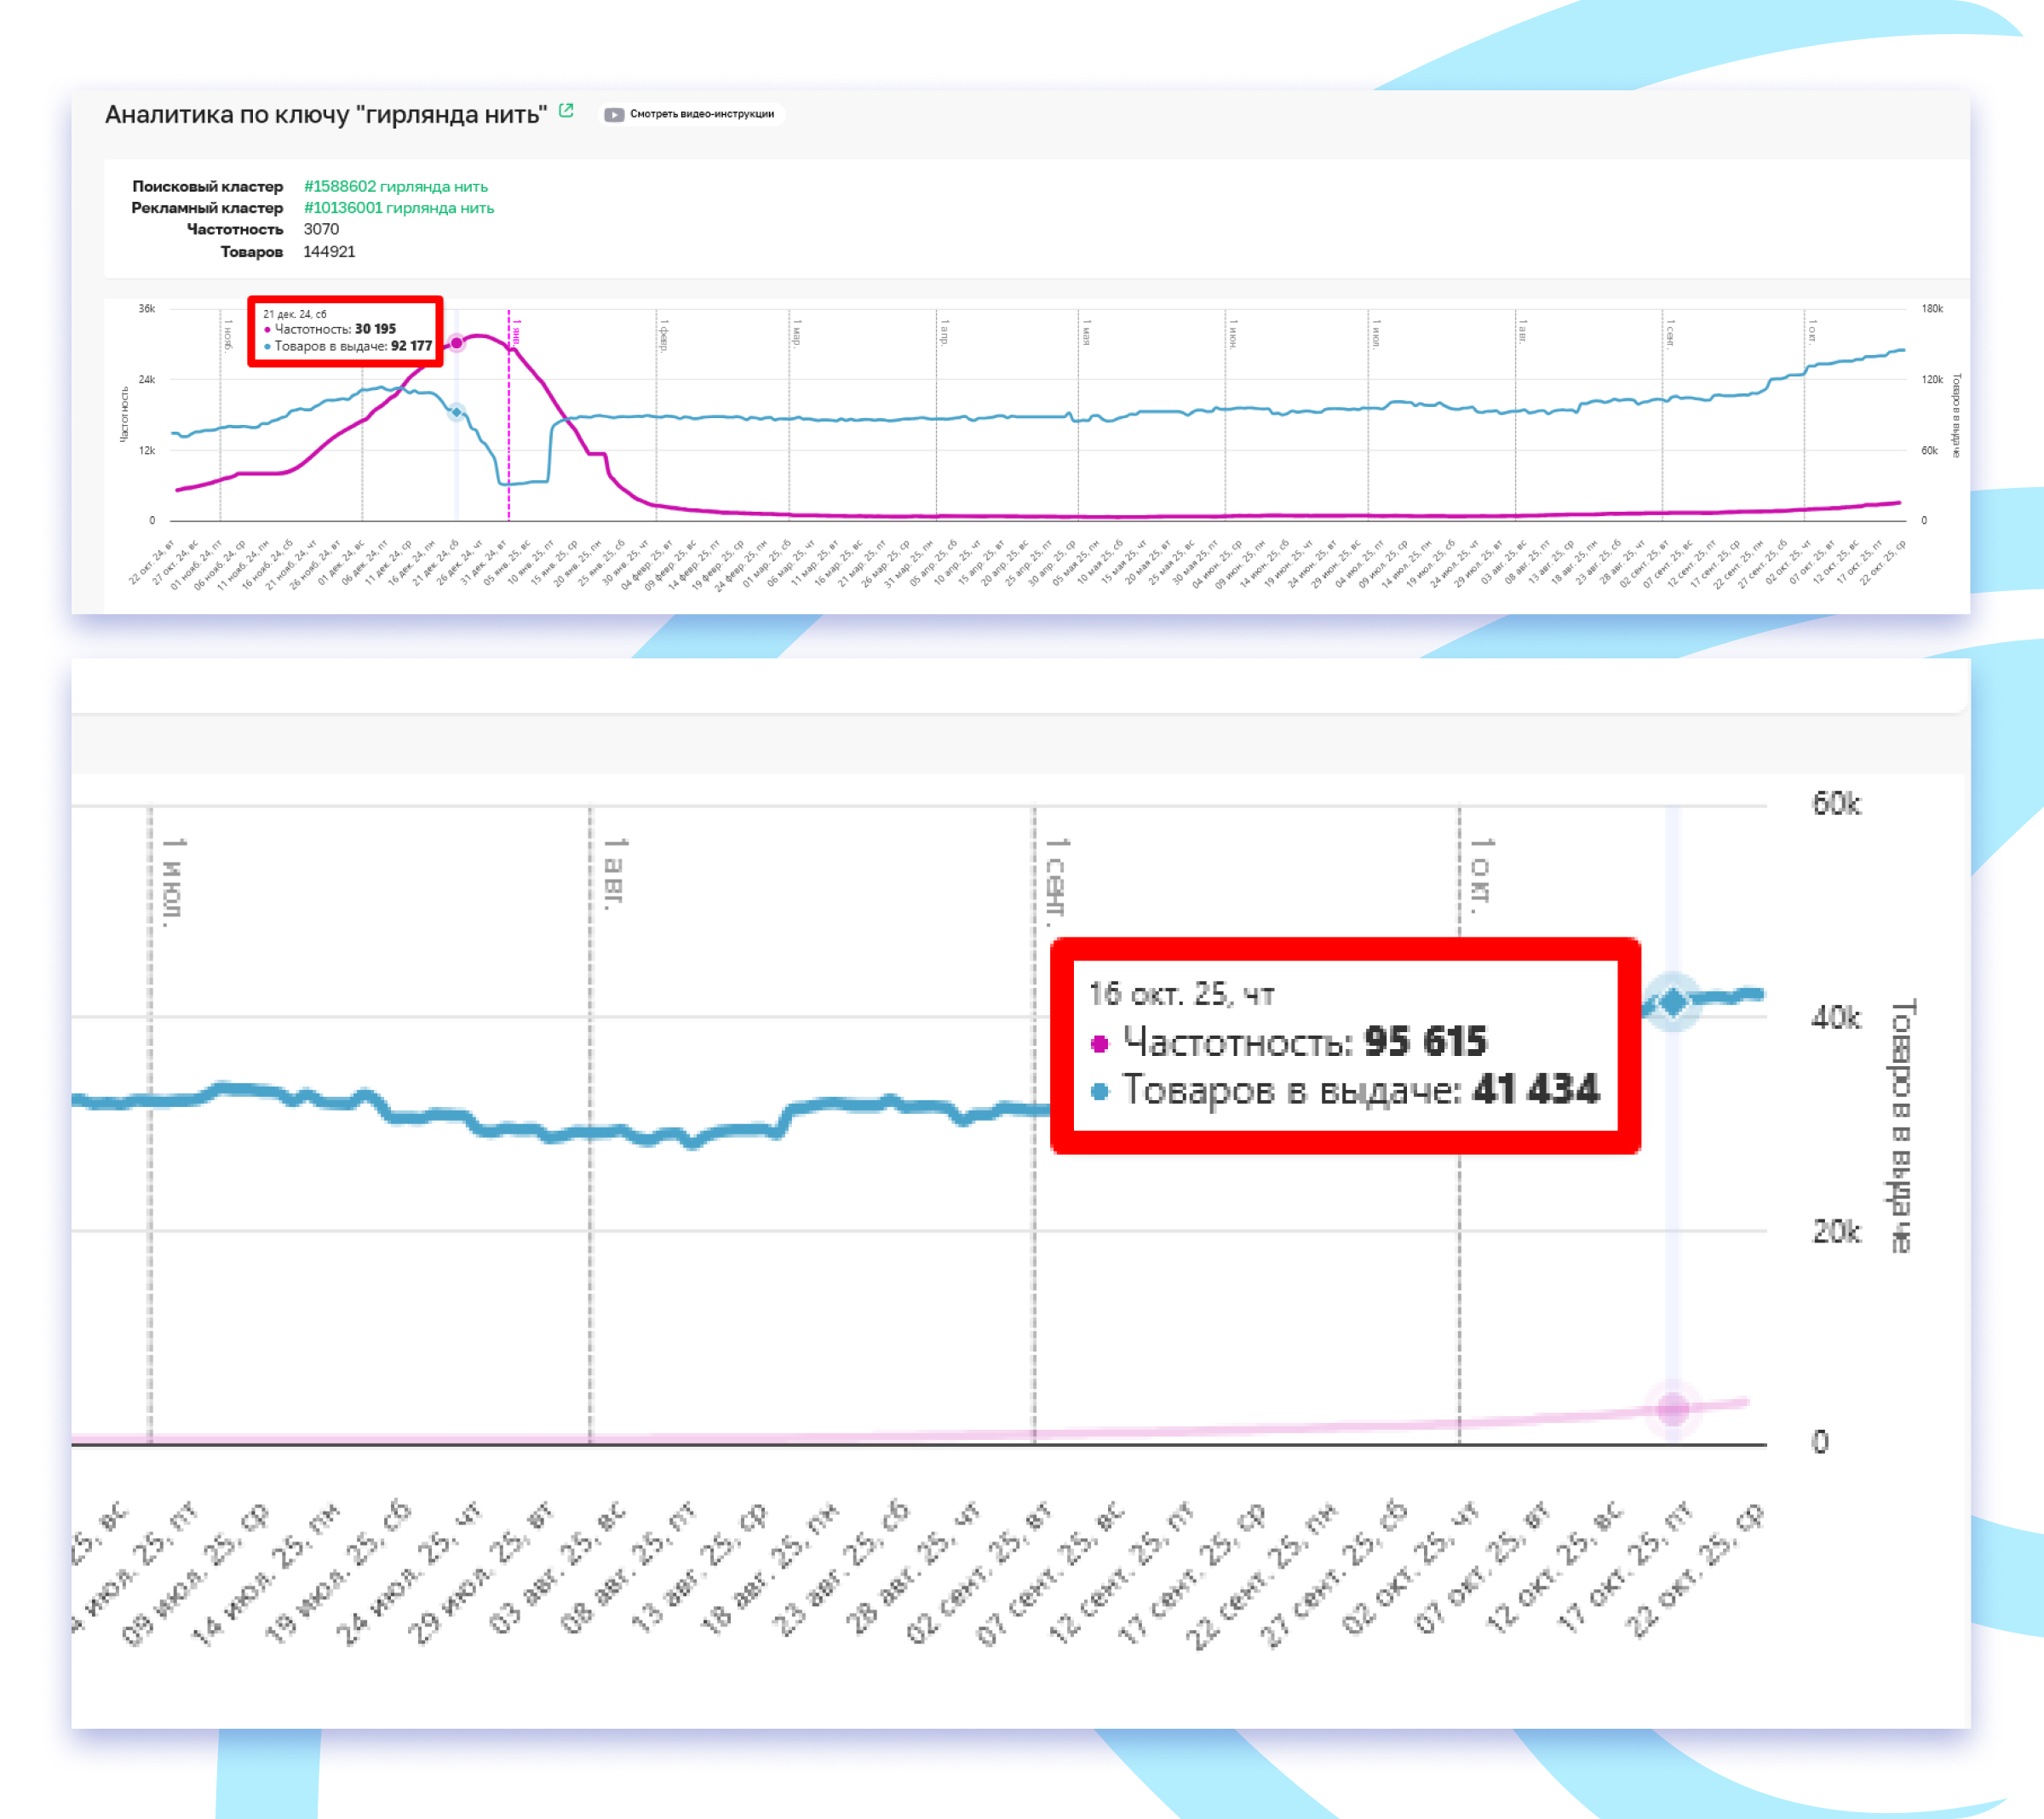Viewport: 2044px width, 1819px height.
Task: Click the magenta Частотность dot in the large tooltip
Action: [1099, 1044]
